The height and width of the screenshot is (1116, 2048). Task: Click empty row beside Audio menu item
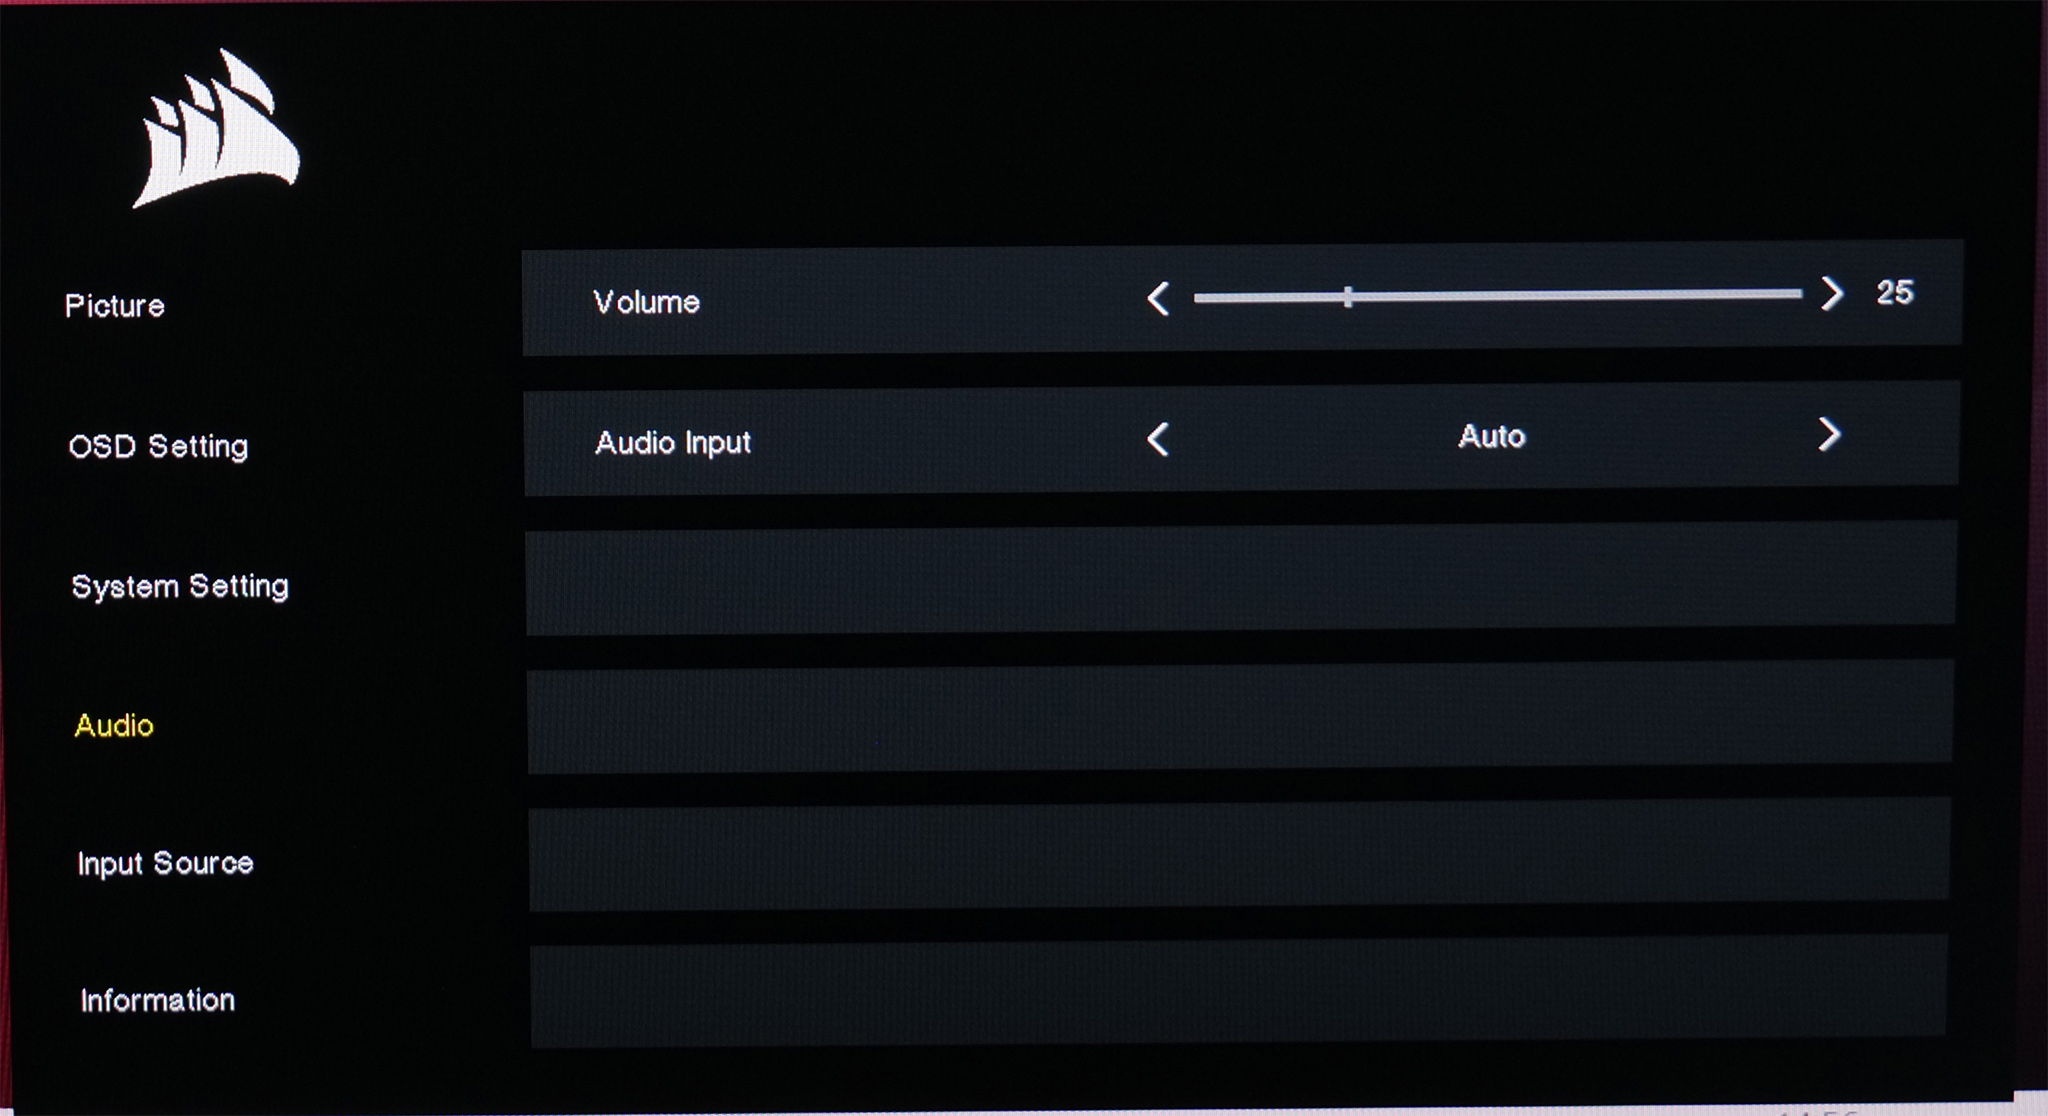[x=1240, y=717]
